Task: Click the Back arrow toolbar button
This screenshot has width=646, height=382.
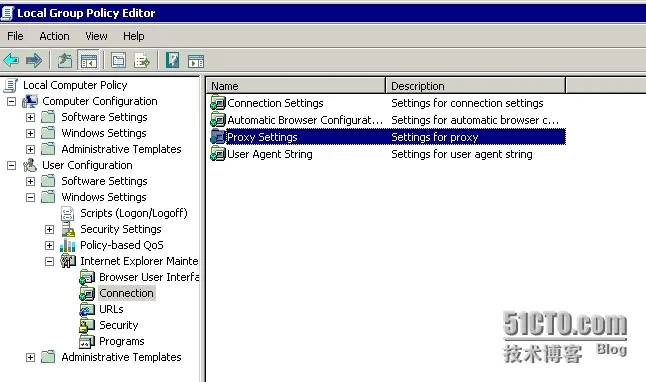Action: coord(11,61)
